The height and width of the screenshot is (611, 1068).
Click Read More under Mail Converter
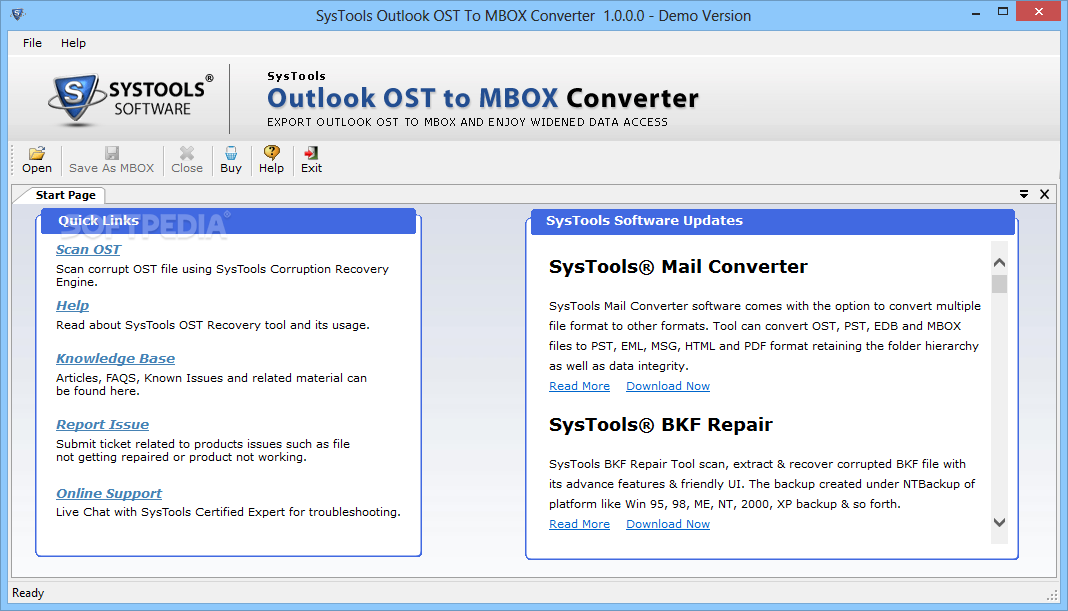[580, 386]
